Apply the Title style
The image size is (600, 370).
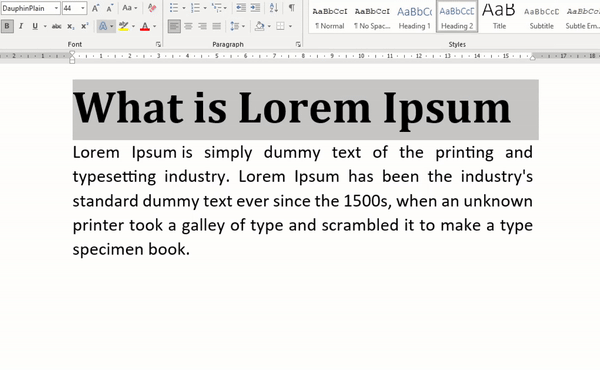pos(499,17)
